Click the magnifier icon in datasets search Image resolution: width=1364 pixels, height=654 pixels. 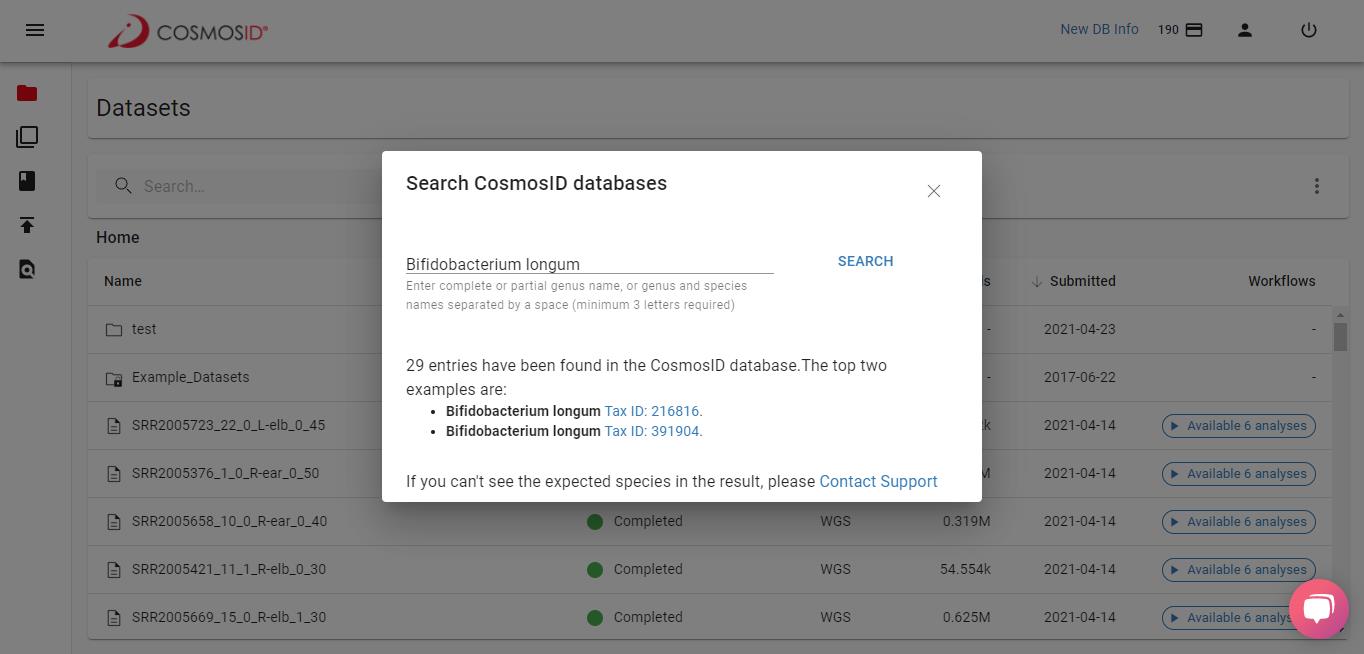click(x=123, y=186)
